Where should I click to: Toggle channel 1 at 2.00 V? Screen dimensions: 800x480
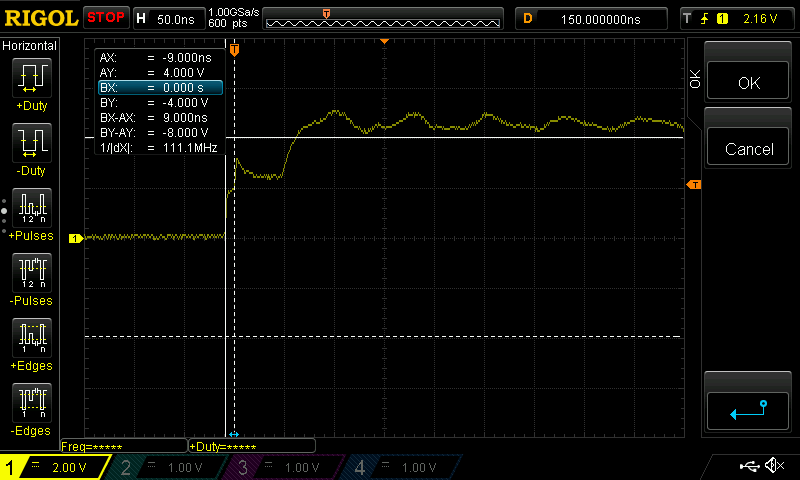click(55, 467)
